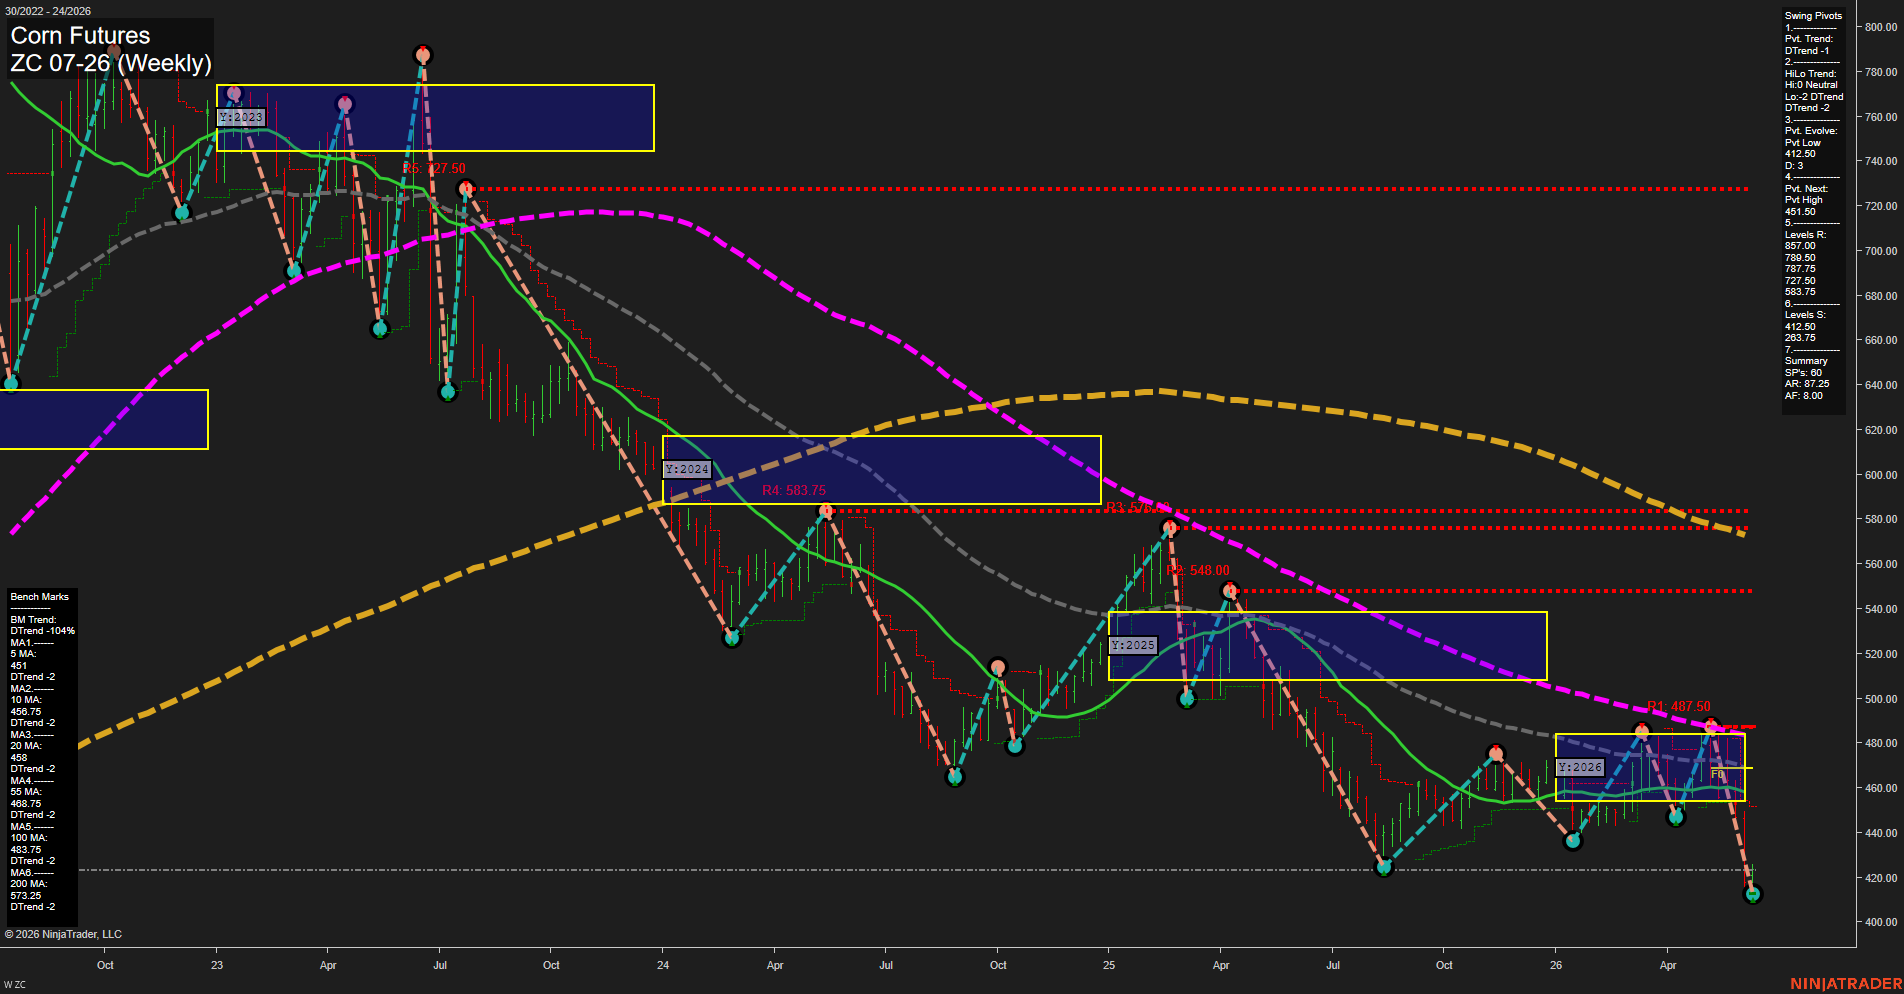
Task: Click the 24 year marker on time axis
Action: tap(663, 966)
